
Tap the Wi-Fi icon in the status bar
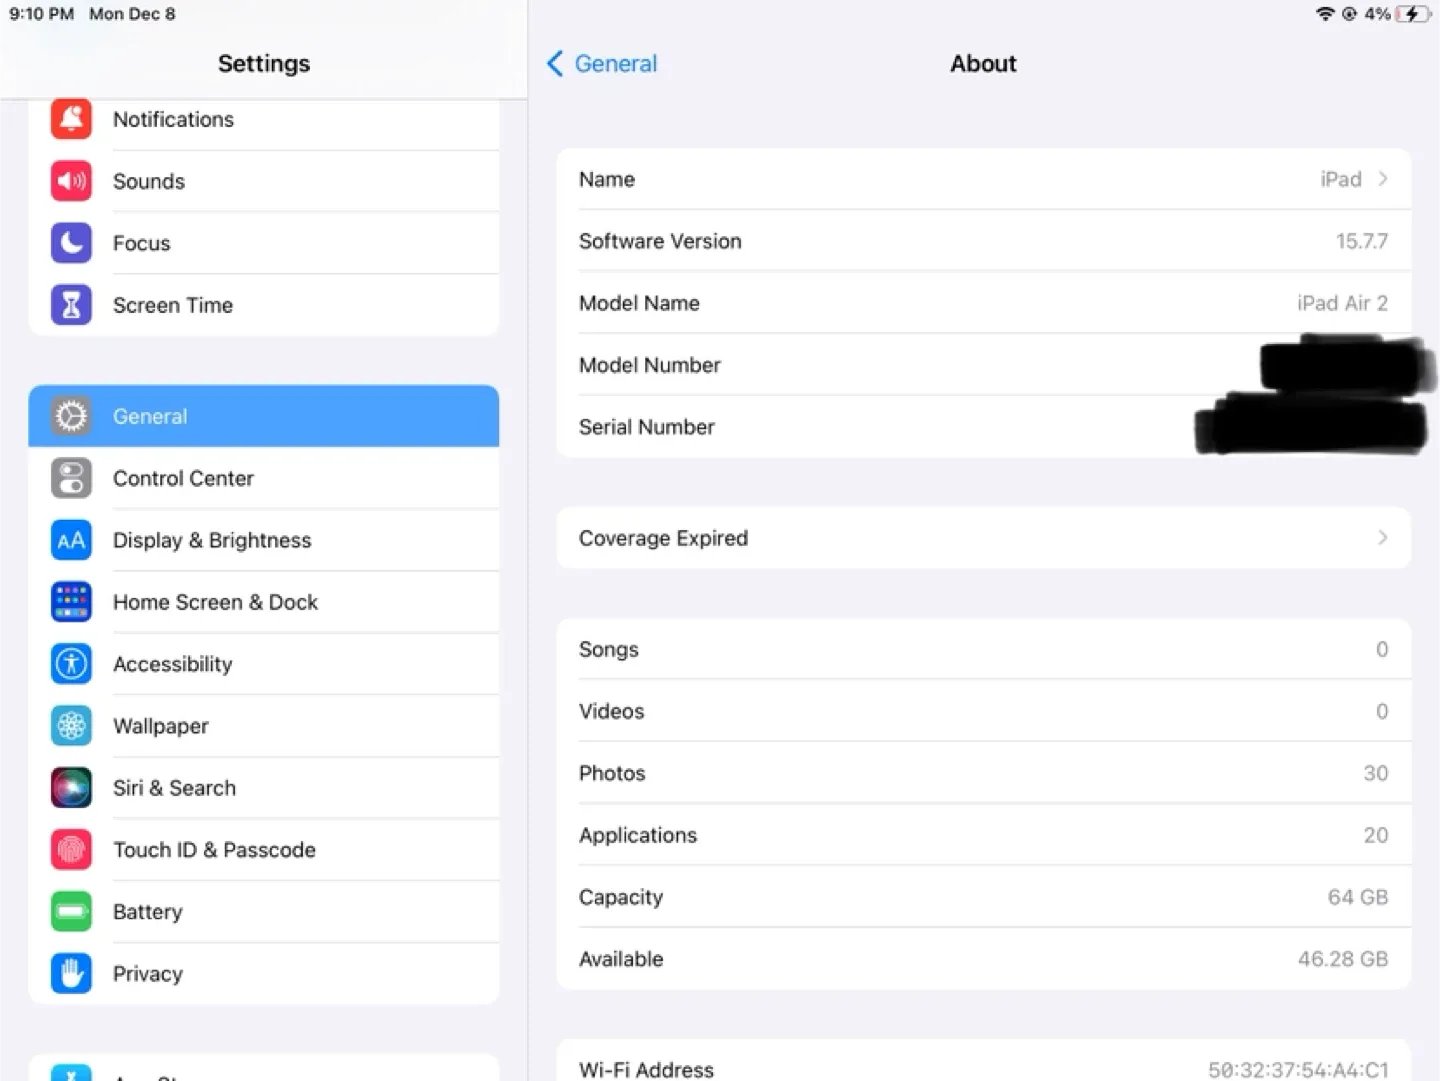(x=1325, y=14)
